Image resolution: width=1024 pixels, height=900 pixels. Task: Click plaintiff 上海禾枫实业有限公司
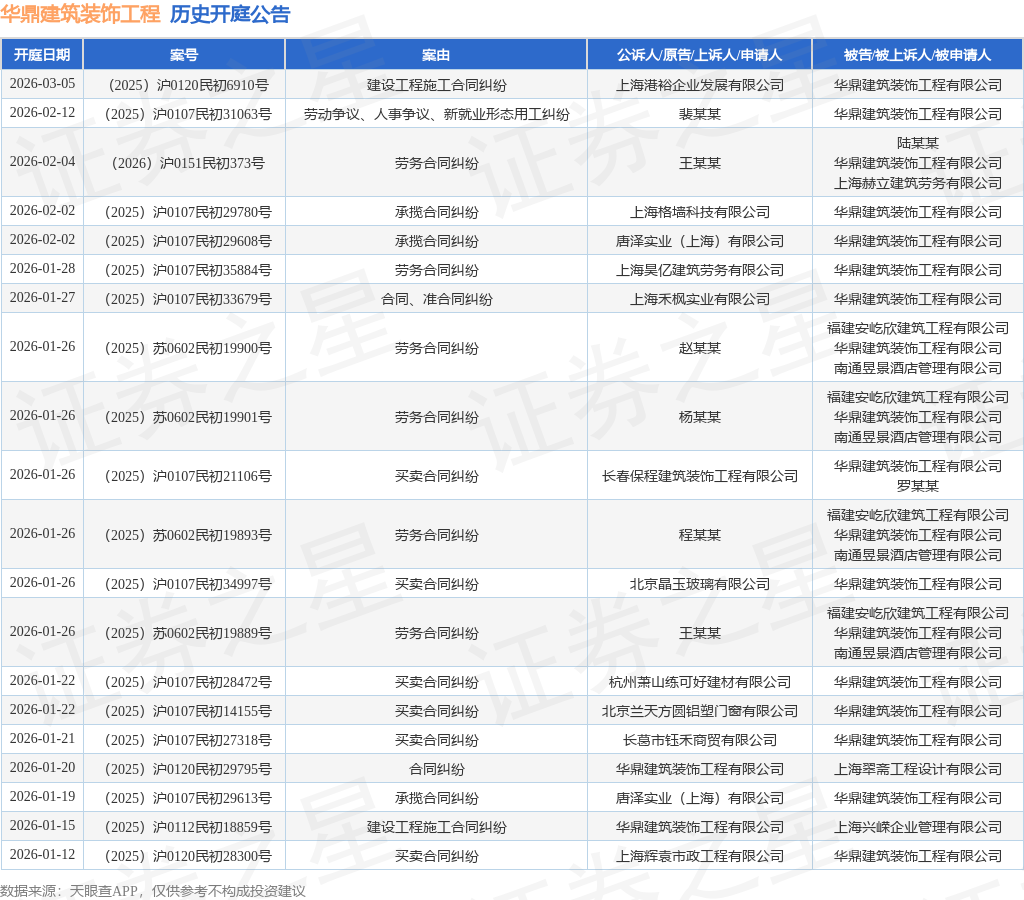click(x=699, y=298)
